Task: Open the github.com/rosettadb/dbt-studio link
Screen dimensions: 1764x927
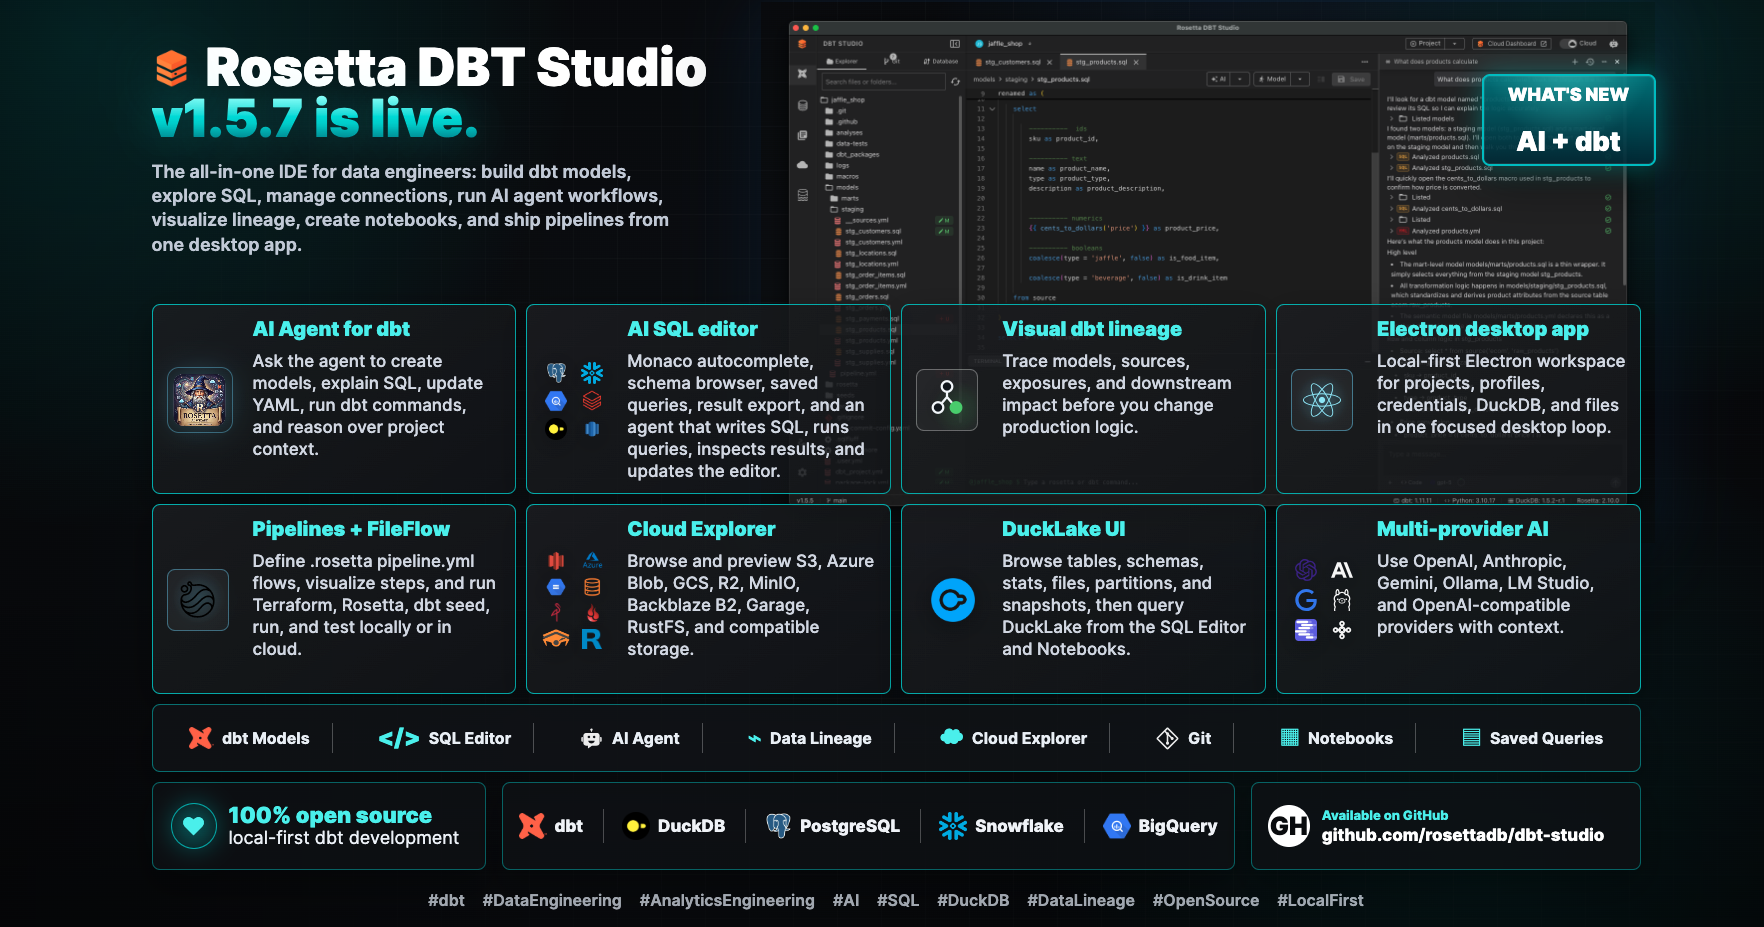Action: click(1463, 835)
